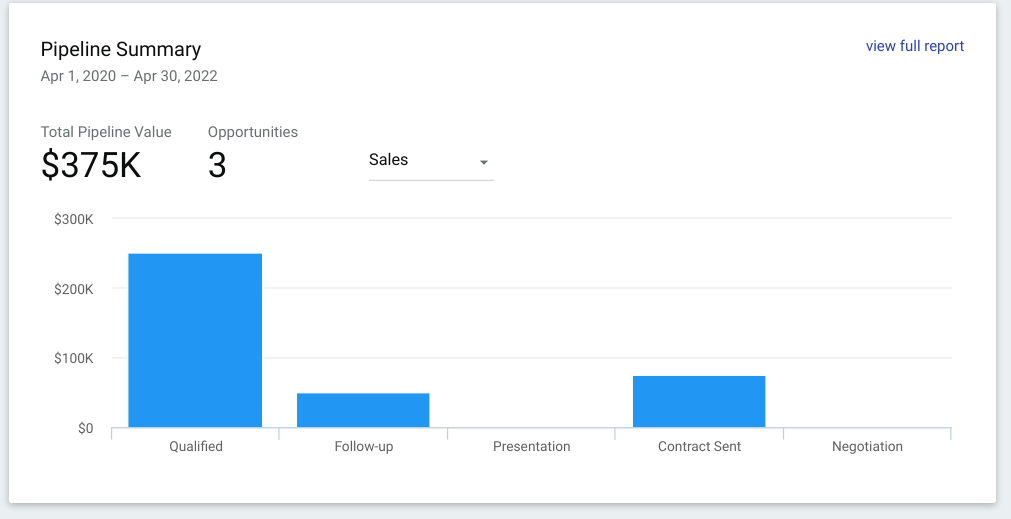This screenshot has width=1011, height=519.
Task: Select the Presentation axis label
Action: pyautogui.click(x=531, y=446)
